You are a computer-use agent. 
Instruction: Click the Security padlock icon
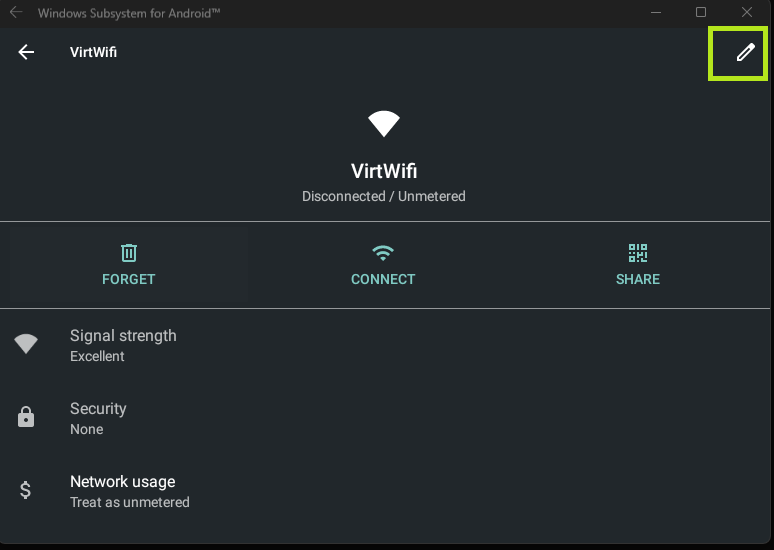point(26,418)
